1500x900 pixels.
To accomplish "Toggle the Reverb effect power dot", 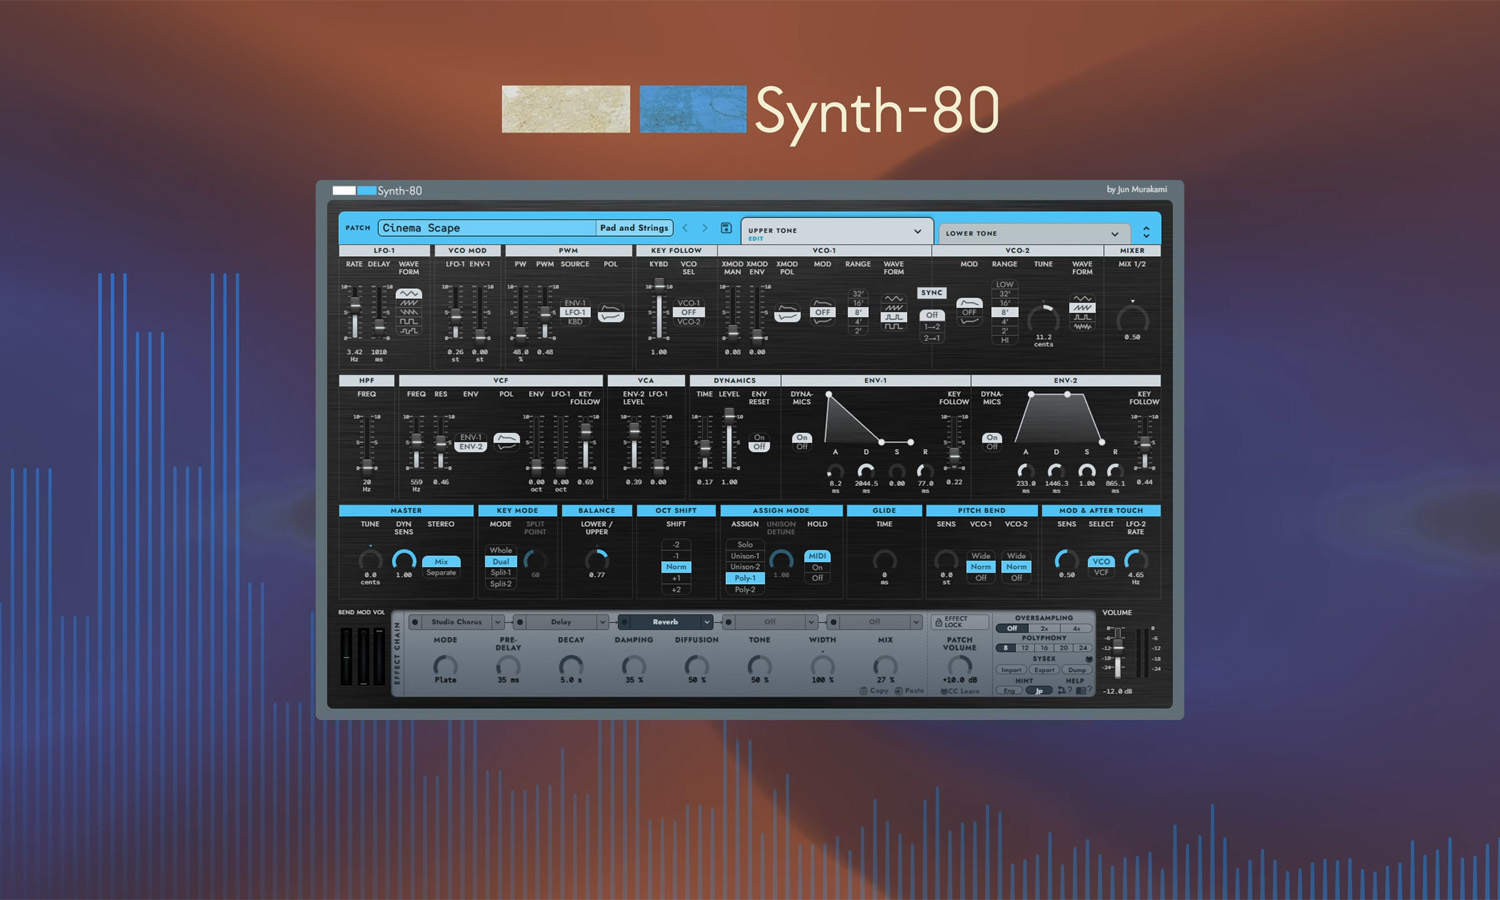I will pos(624,622).
